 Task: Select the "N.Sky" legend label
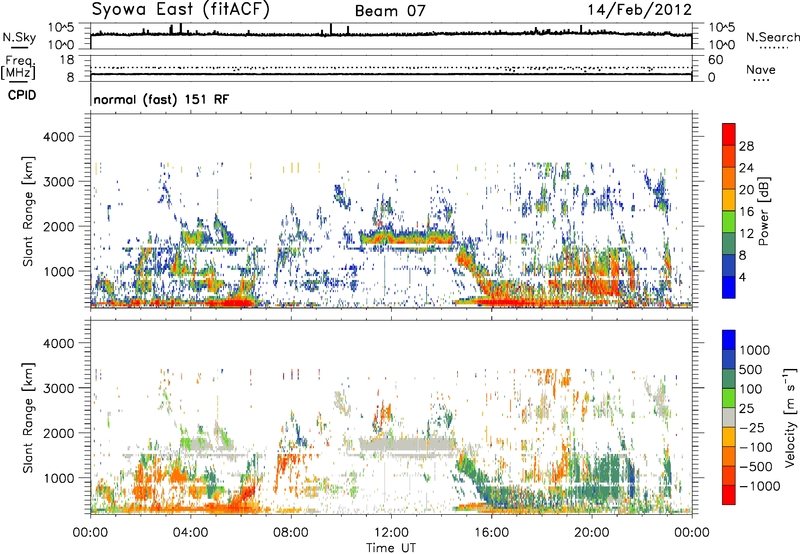pyautogui.click(x=19, y=37)
